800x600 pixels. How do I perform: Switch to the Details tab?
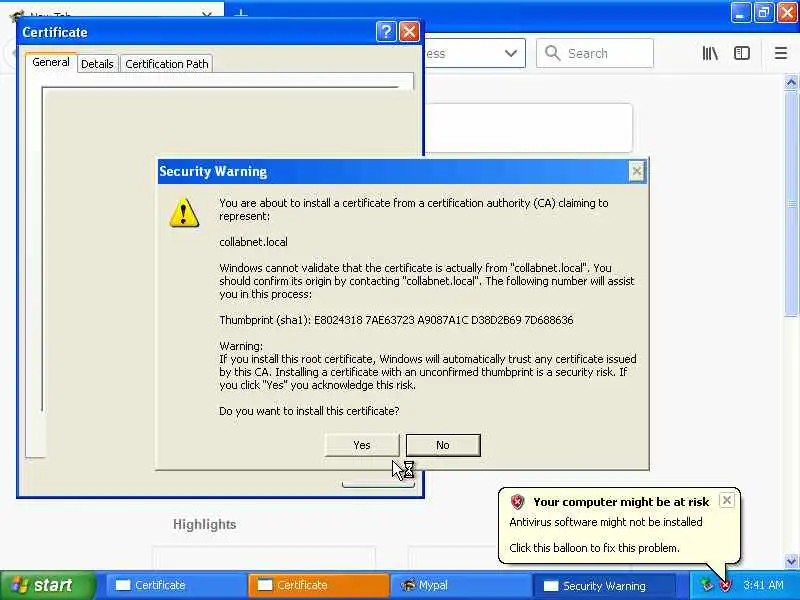tap(97, 64)
